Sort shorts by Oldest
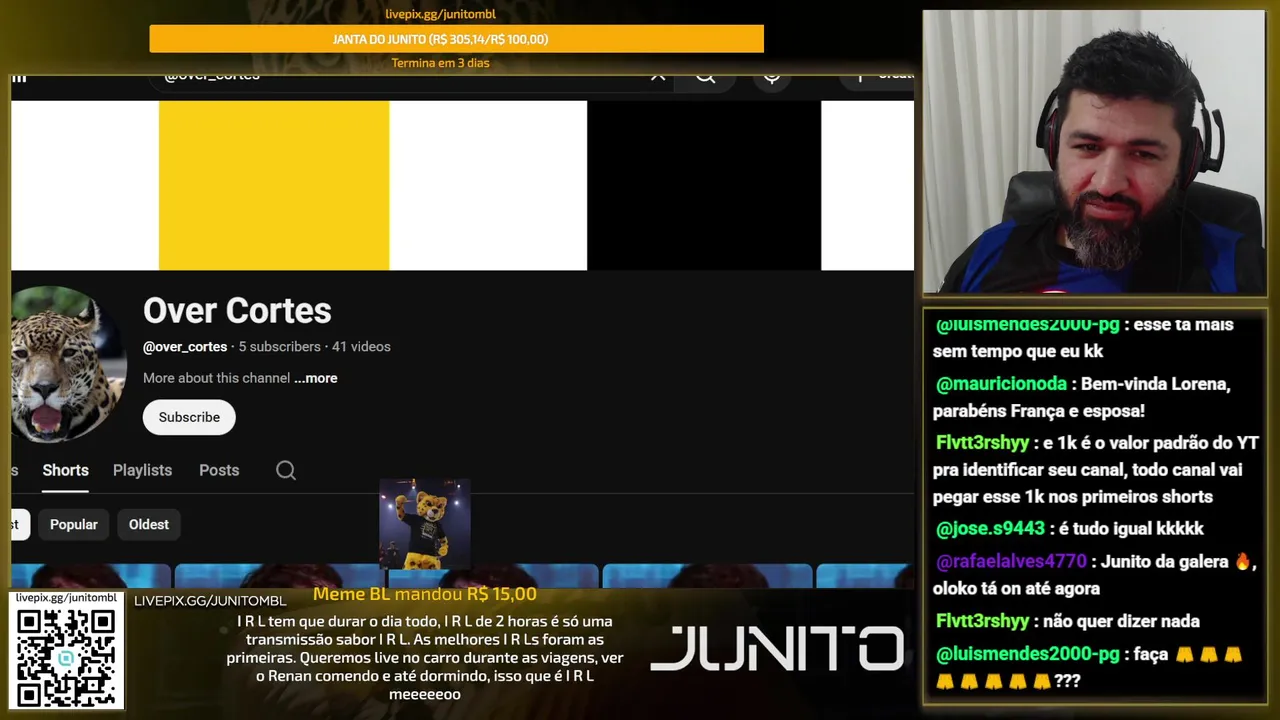This screenshot has width=1280, height=720. 149,524
